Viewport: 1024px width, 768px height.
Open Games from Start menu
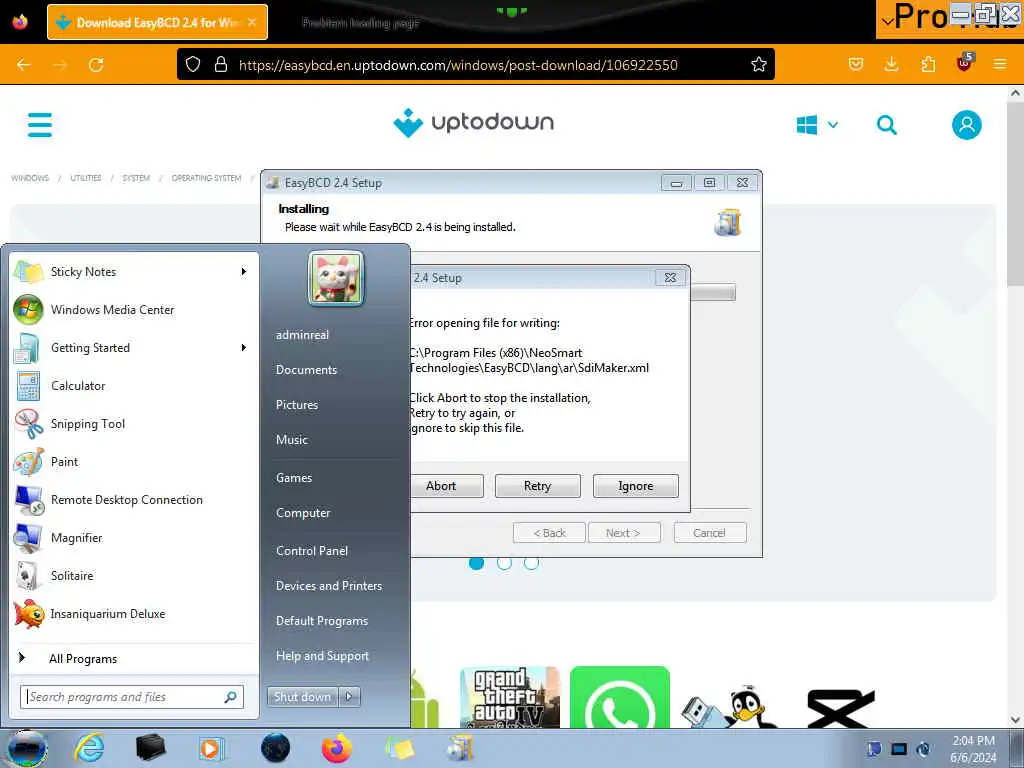[x=294, y=478]
